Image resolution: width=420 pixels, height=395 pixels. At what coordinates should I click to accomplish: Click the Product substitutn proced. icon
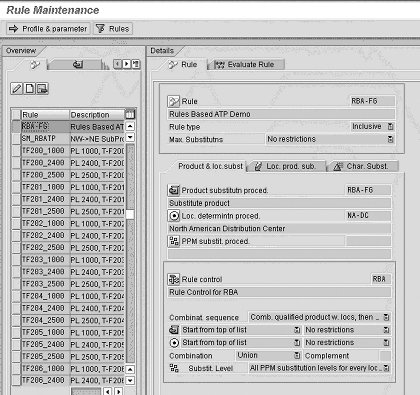[173, 190]
